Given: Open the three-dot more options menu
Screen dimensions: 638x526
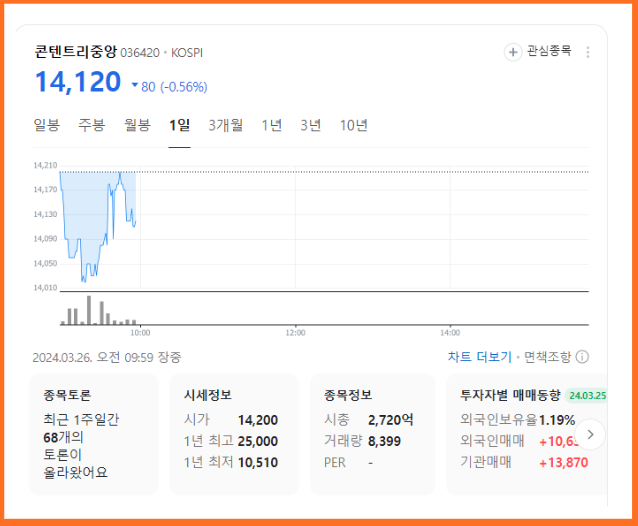Looking at the screenshot, I should (588, 52).
